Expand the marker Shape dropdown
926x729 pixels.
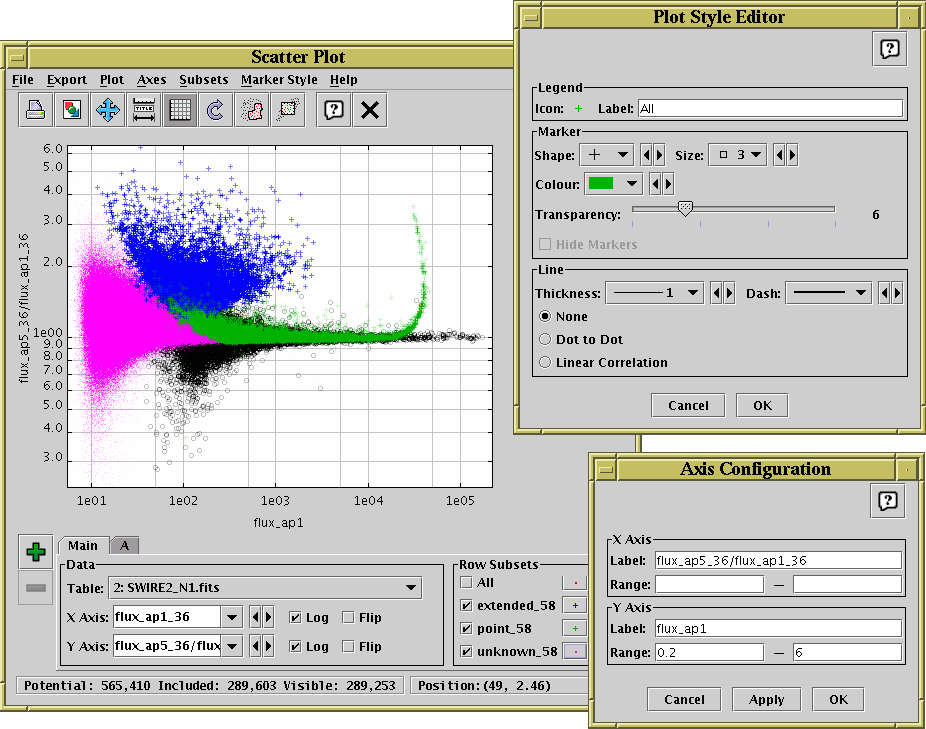tap(607, 155)
